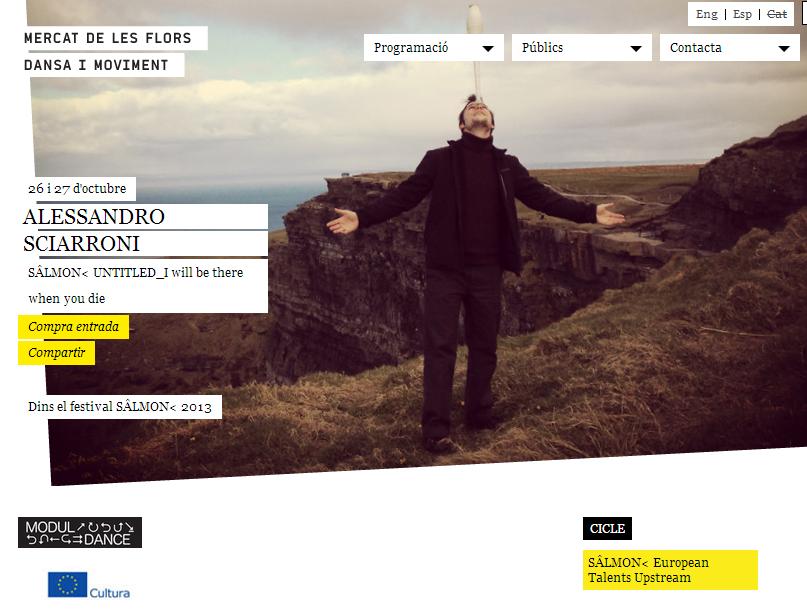Switch language to Eng
This screenshot has height=614, width=807.
[x=706, y=14]
